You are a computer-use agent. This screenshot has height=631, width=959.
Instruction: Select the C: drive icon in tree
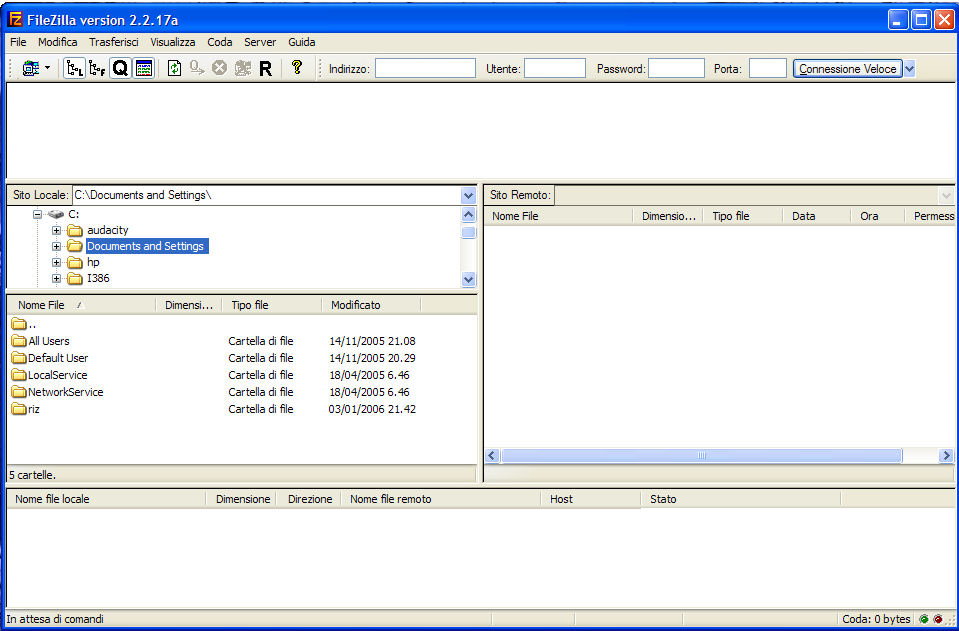(56, 215)
